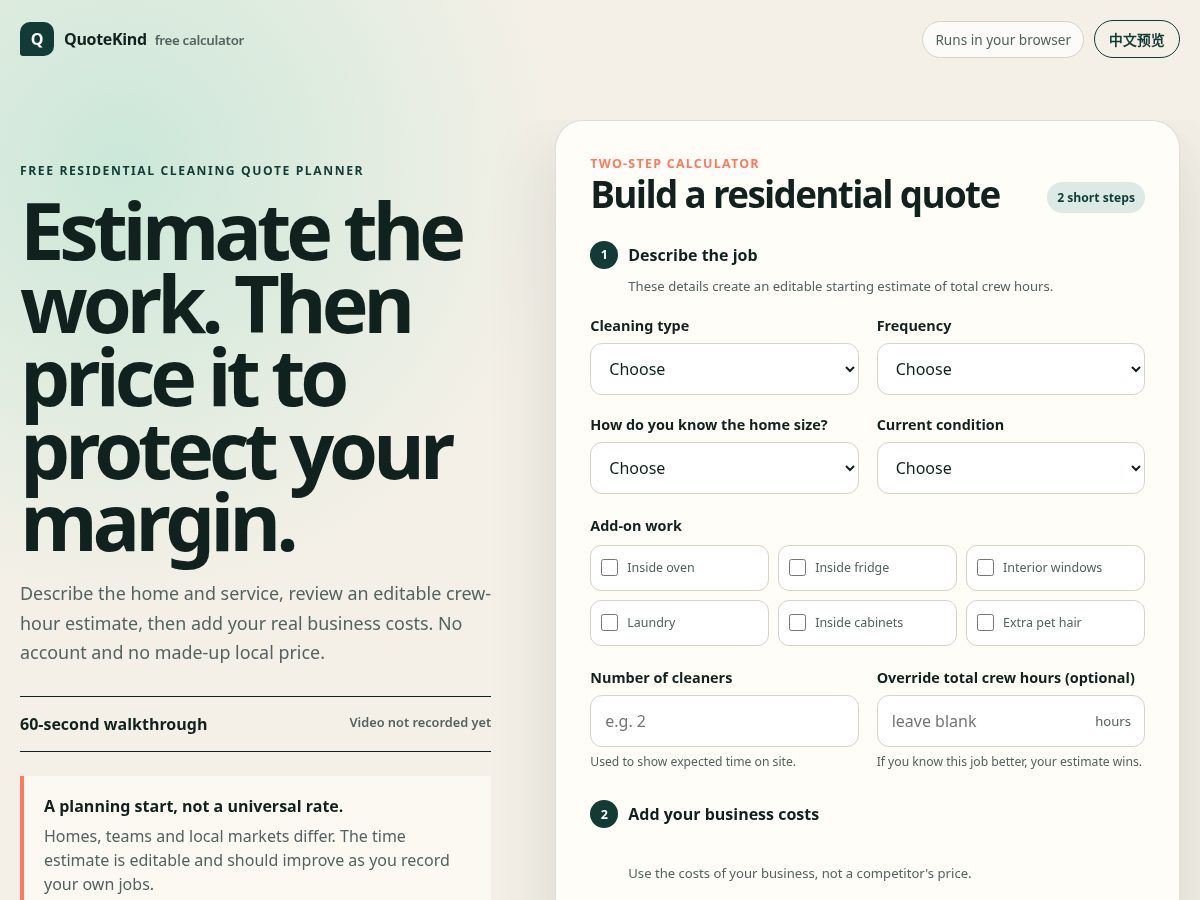Click the QuoteKind Q logo icon
This screenshot has height=900, width=1200.
[37, 39]
